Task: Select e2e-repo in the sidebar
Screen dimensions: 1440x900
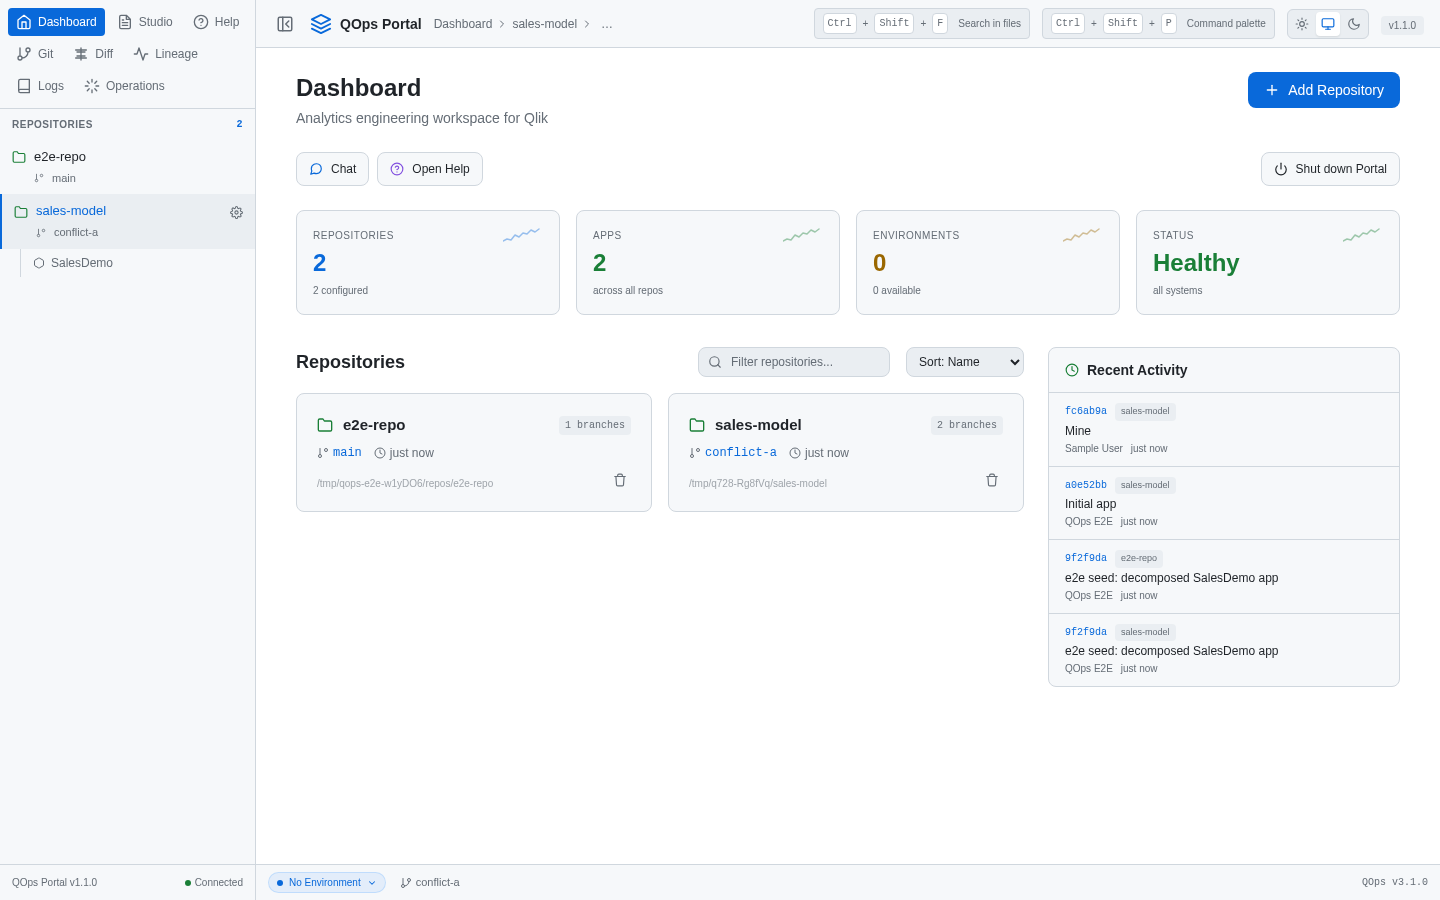Action: (x=127, y=166)
